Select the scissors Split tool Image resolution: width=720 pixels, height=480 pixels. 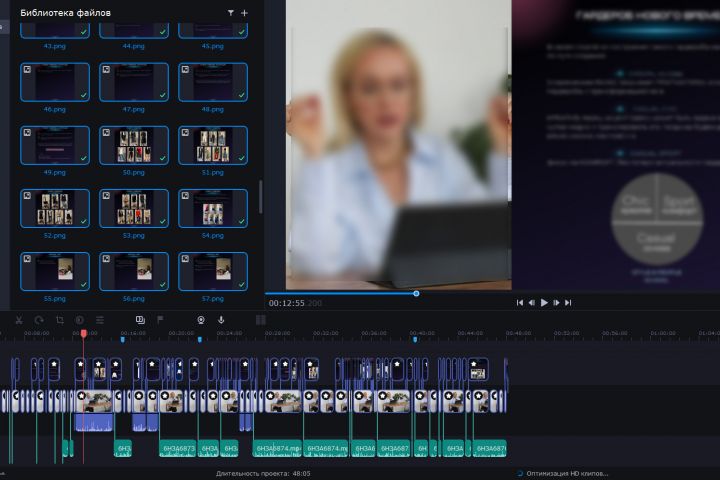click(19, 320)
